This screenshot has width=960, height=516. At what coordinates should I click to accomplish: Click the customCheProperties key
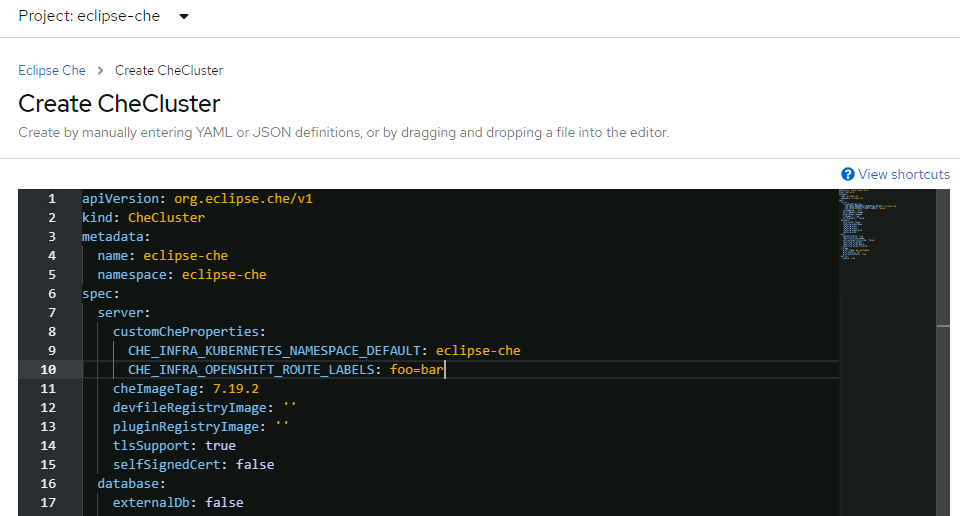point(186,331)
